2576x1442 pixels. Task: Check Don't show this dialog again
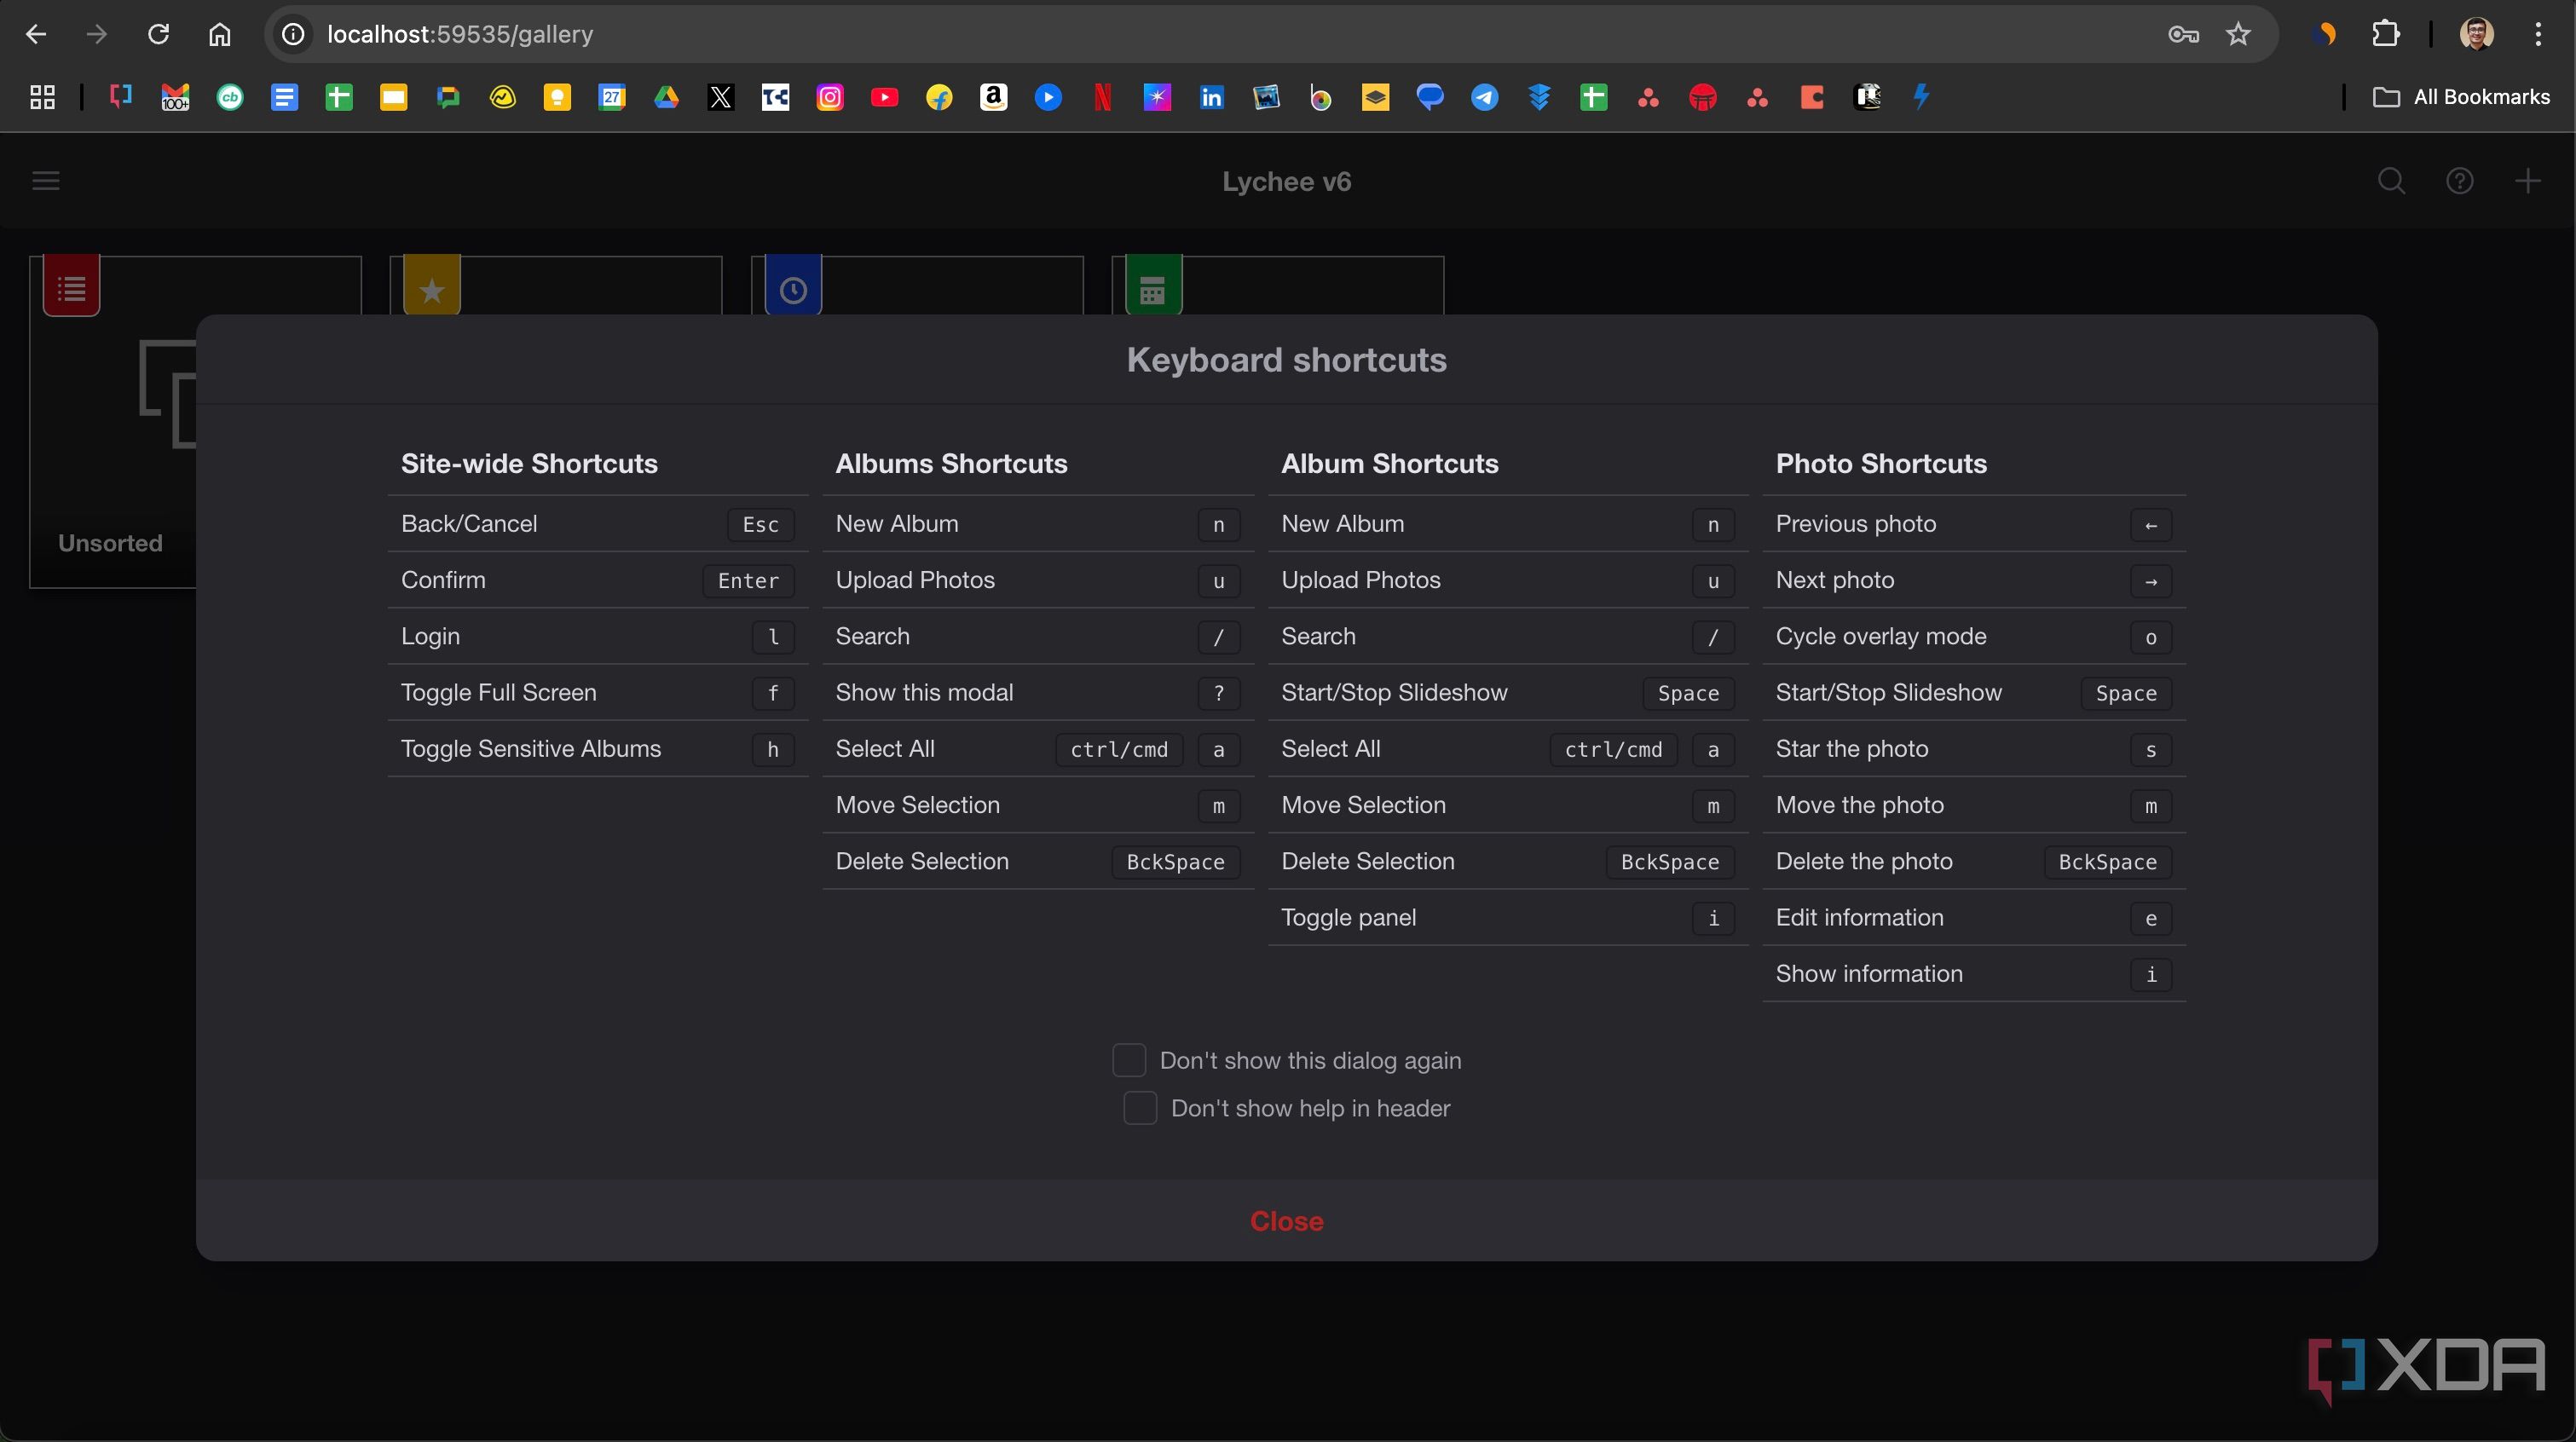(1129, 1060)
